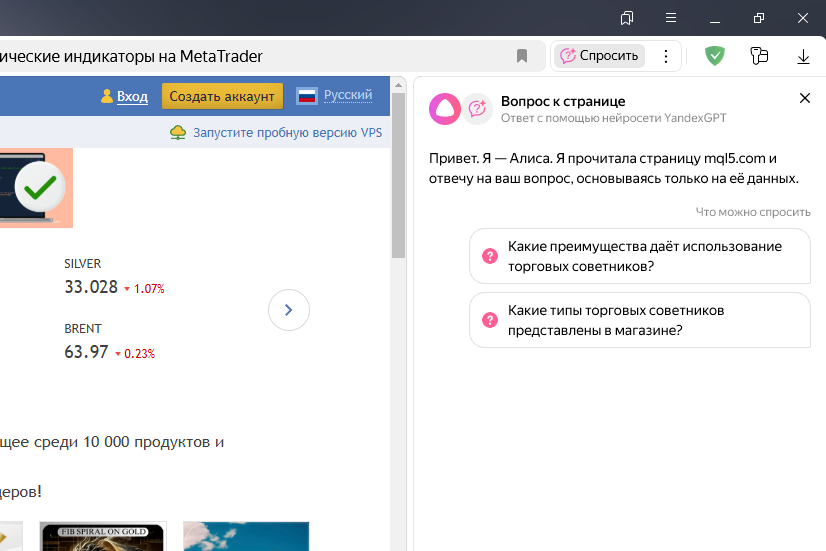826x551 pixels.
Task: Open the browser hamburger menu
Action: coord(671,18)
